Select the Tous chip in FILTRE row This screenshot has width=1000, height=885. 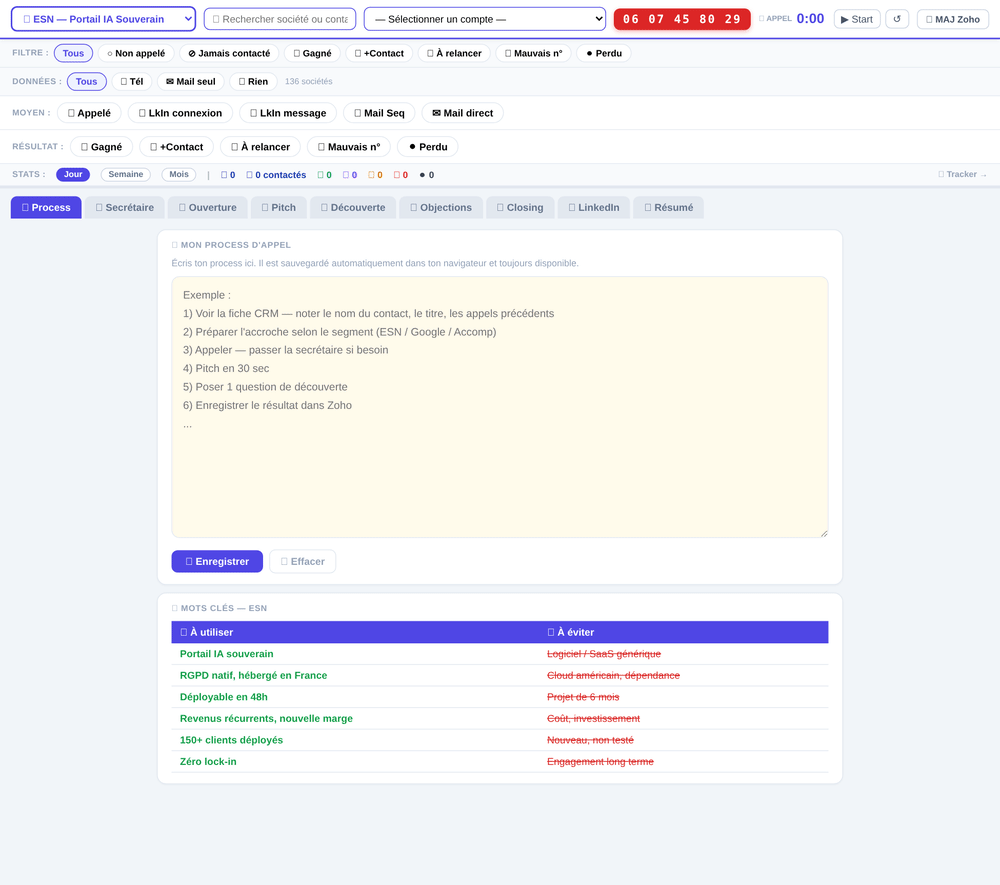click(73, 53)
